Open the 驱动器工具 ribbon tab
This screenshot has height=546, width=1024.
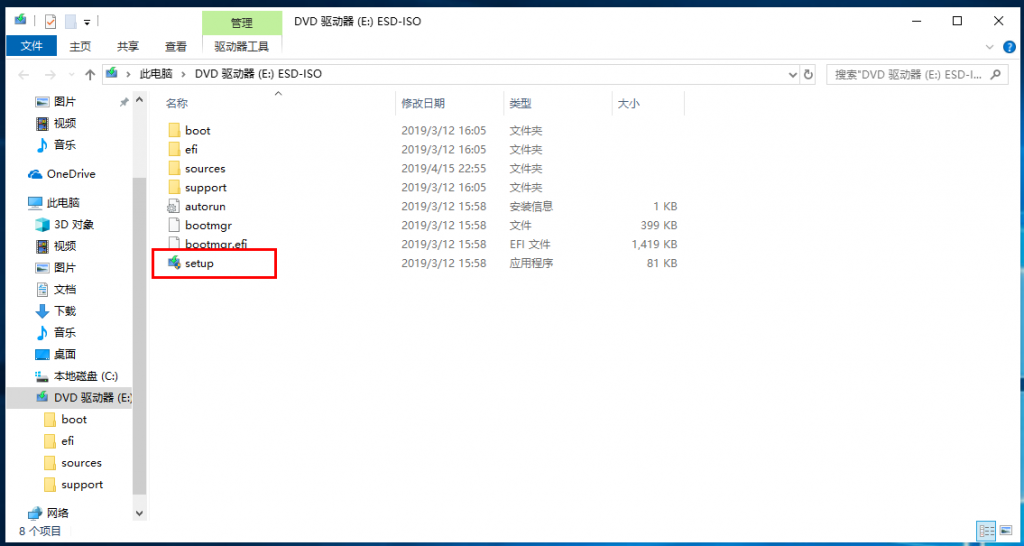coord(242,46)
